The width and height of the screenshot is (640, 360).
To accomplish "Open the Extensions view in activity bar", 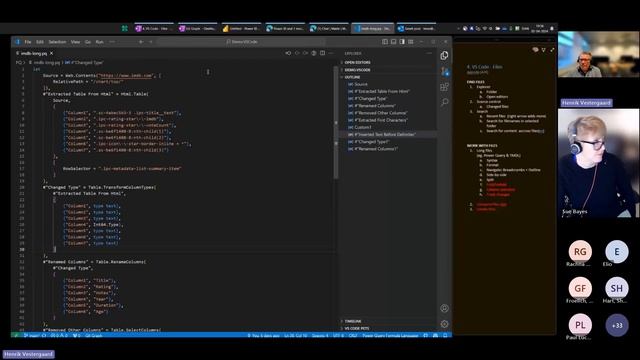I will [x=444, y=87].
